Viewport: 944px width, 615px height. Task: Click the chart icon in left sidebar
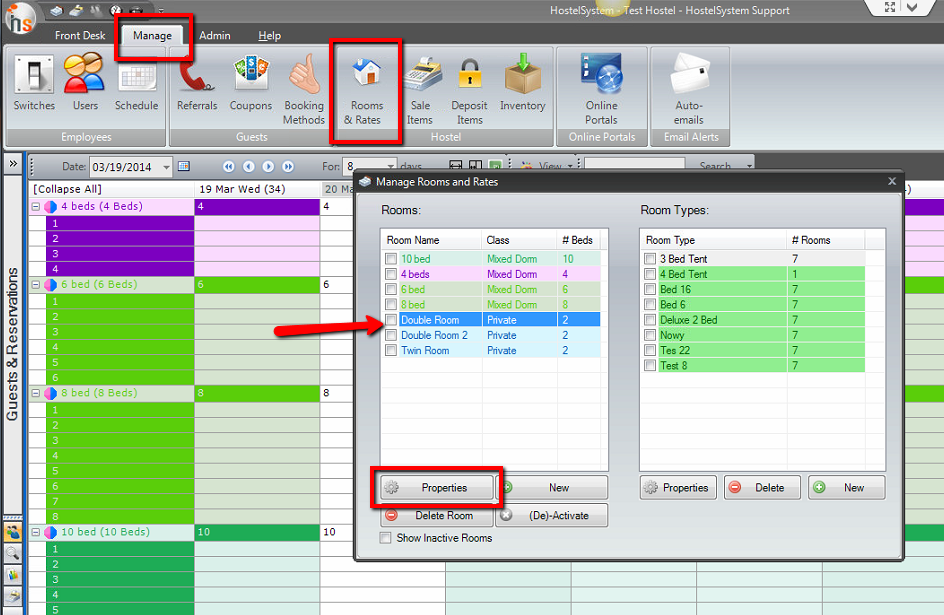pyautogui.click(x=13, y=574)
